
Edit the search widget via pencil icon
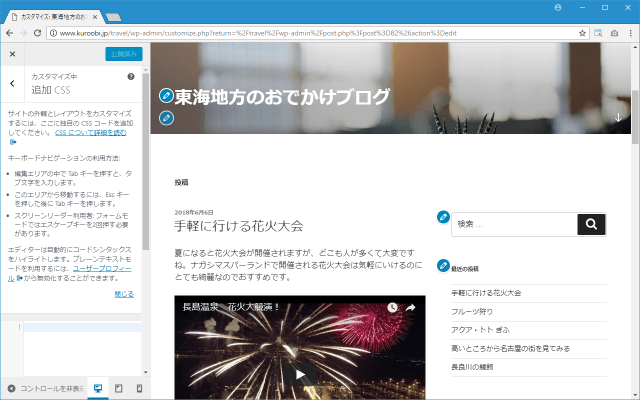(443, 217)
